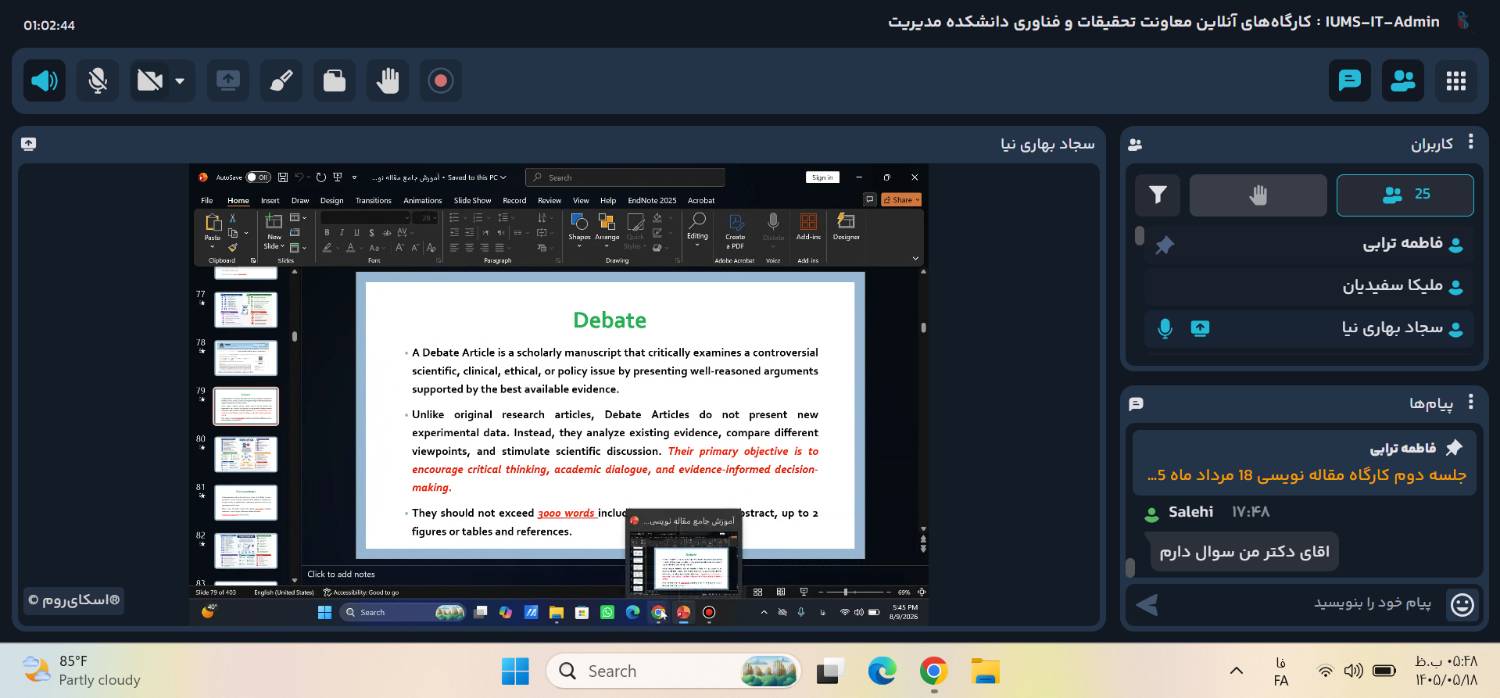Open the EndNote 2025 tab
This screenshot has height=698, width=1500.
[652, 200]
